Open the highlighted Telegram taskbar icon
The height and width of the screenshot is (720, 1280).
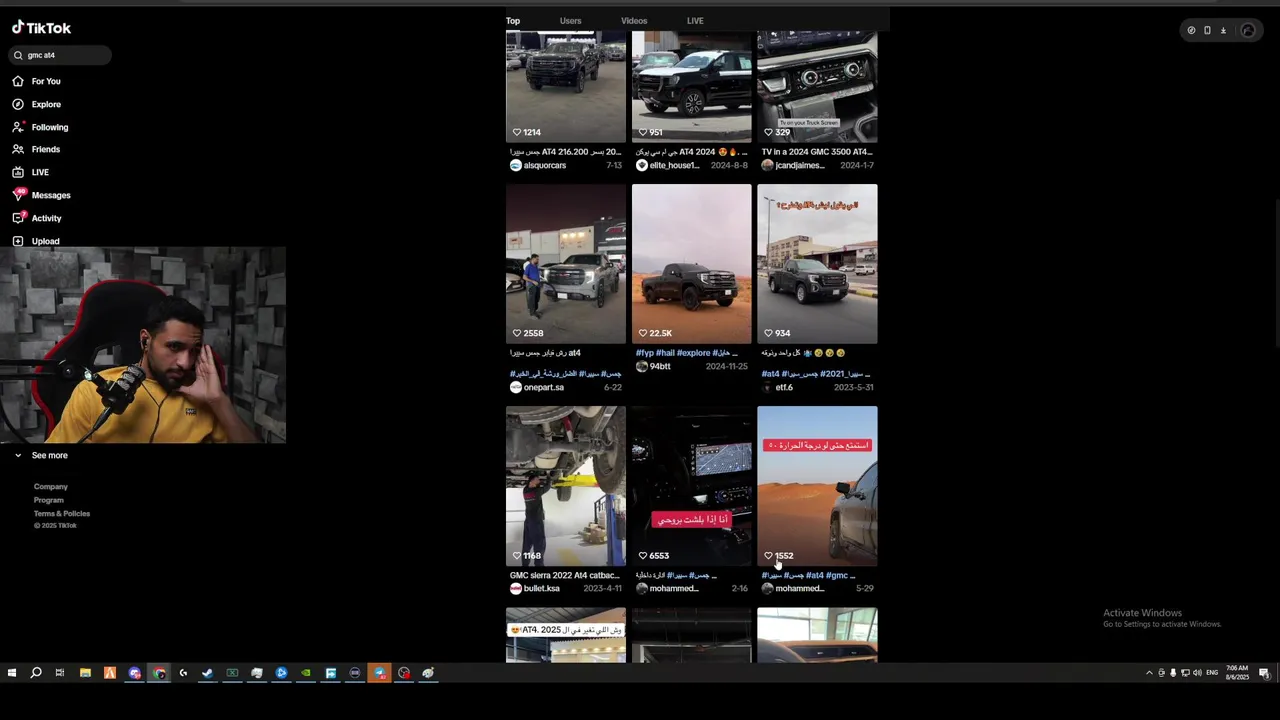[x=380, y=673]
